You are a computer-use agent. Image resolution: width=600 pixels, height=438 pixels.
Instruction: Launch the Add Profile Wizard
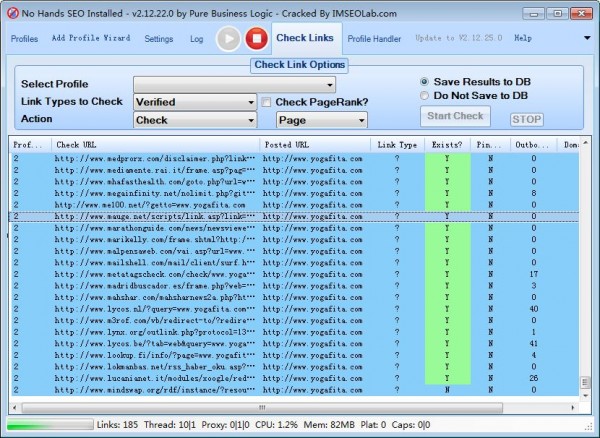(91, 39)
